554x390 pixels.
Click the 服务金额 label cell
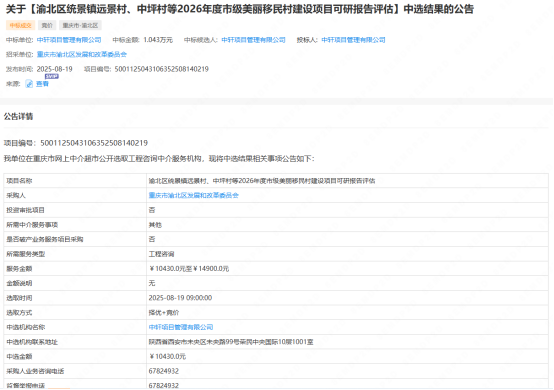[x=75, y=269]
